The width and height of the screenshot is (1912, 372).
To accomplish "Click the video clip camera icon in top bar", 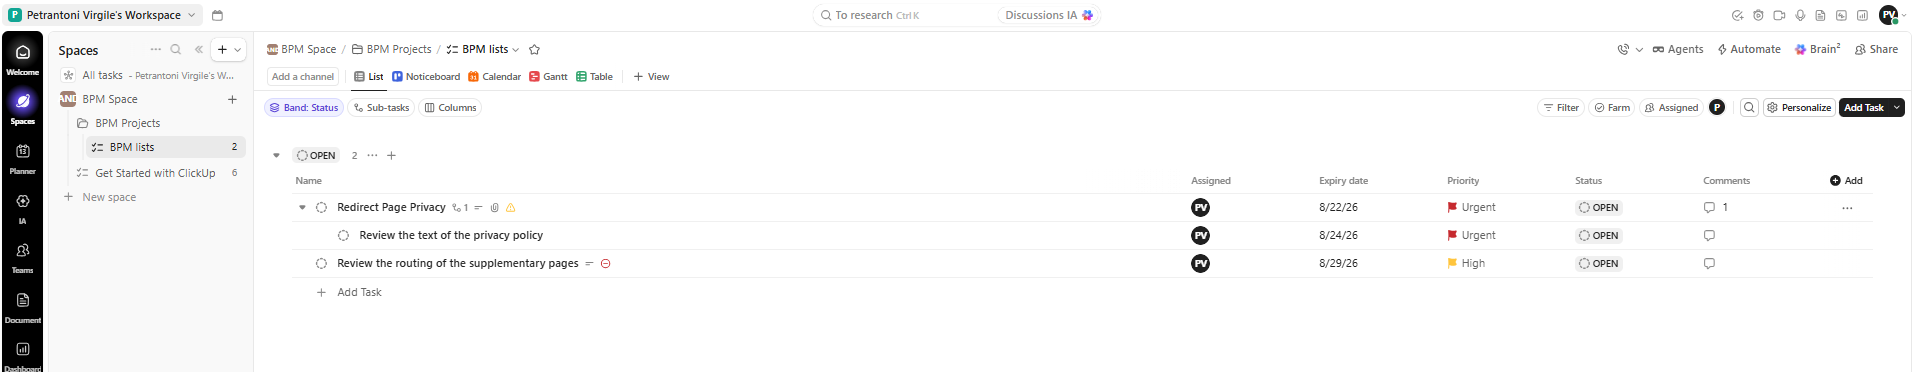I will click(x=1779, y=15).
